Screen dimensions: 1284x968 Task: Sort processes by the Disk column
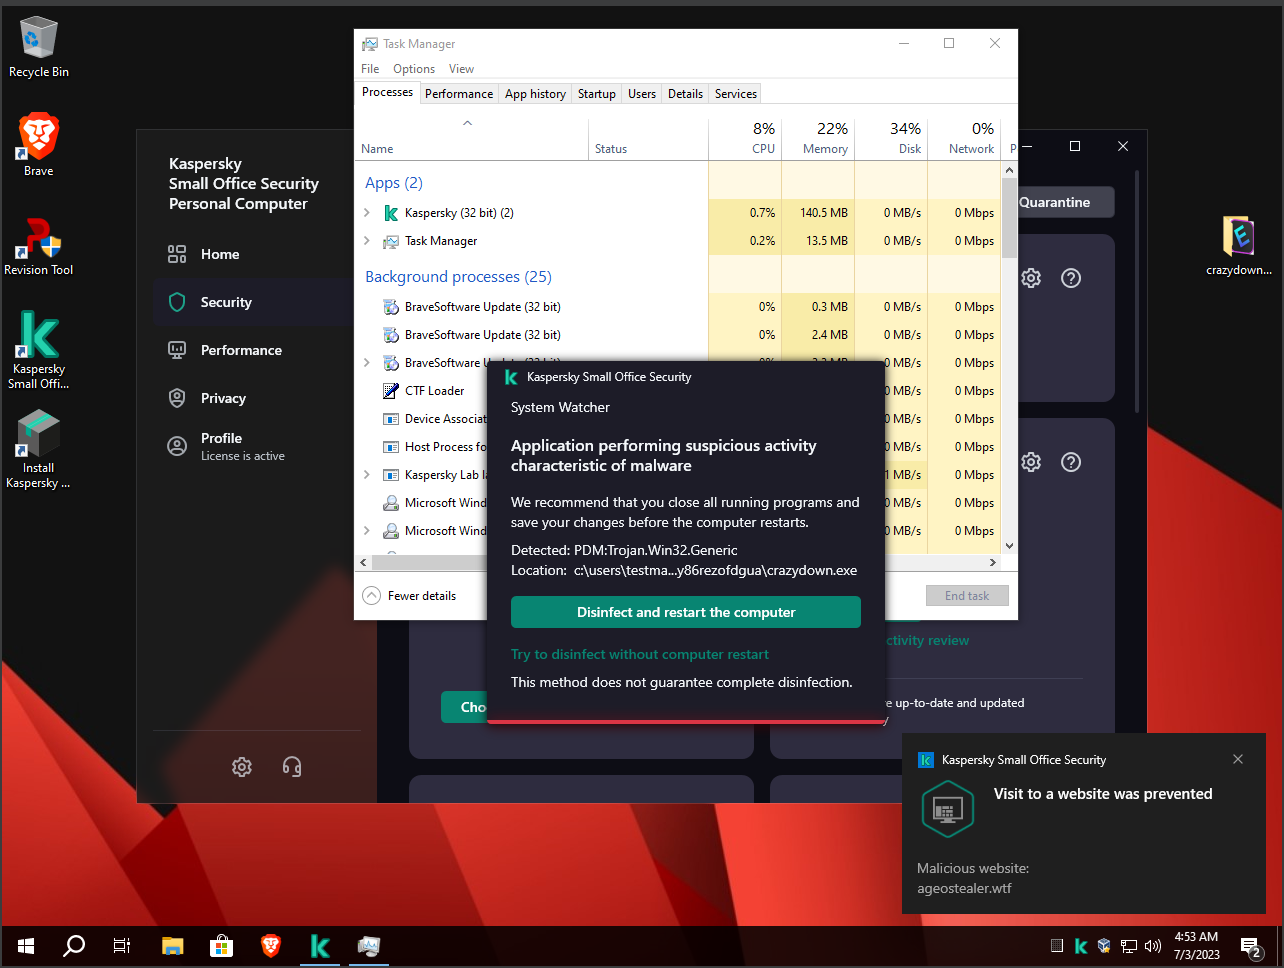891,139
